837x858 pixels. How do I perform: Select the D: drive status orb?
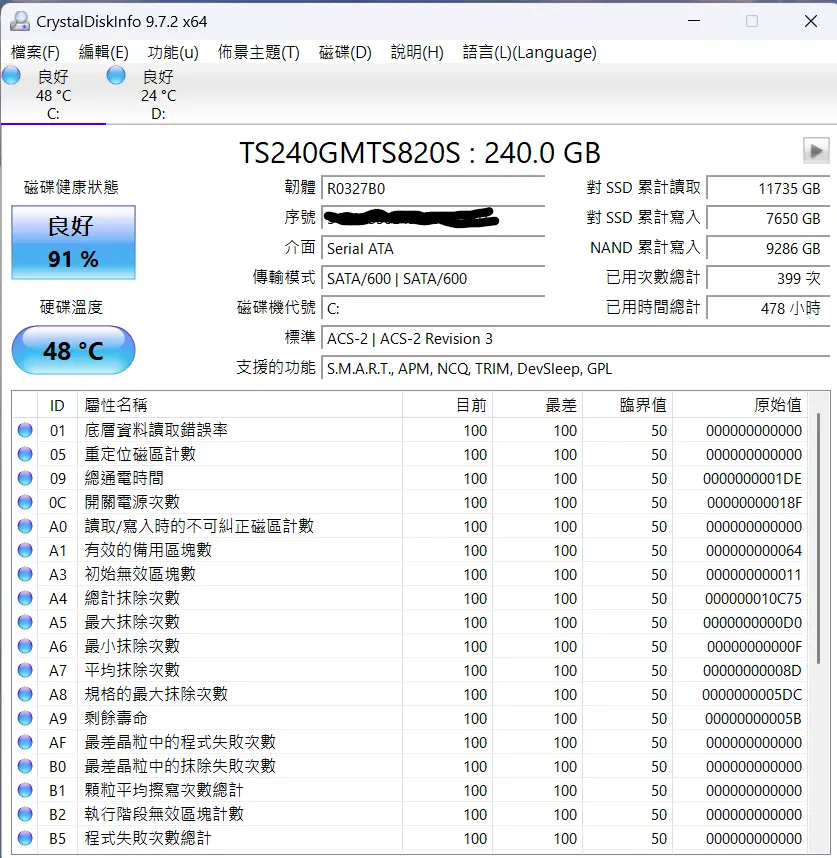tap(116, 76)
